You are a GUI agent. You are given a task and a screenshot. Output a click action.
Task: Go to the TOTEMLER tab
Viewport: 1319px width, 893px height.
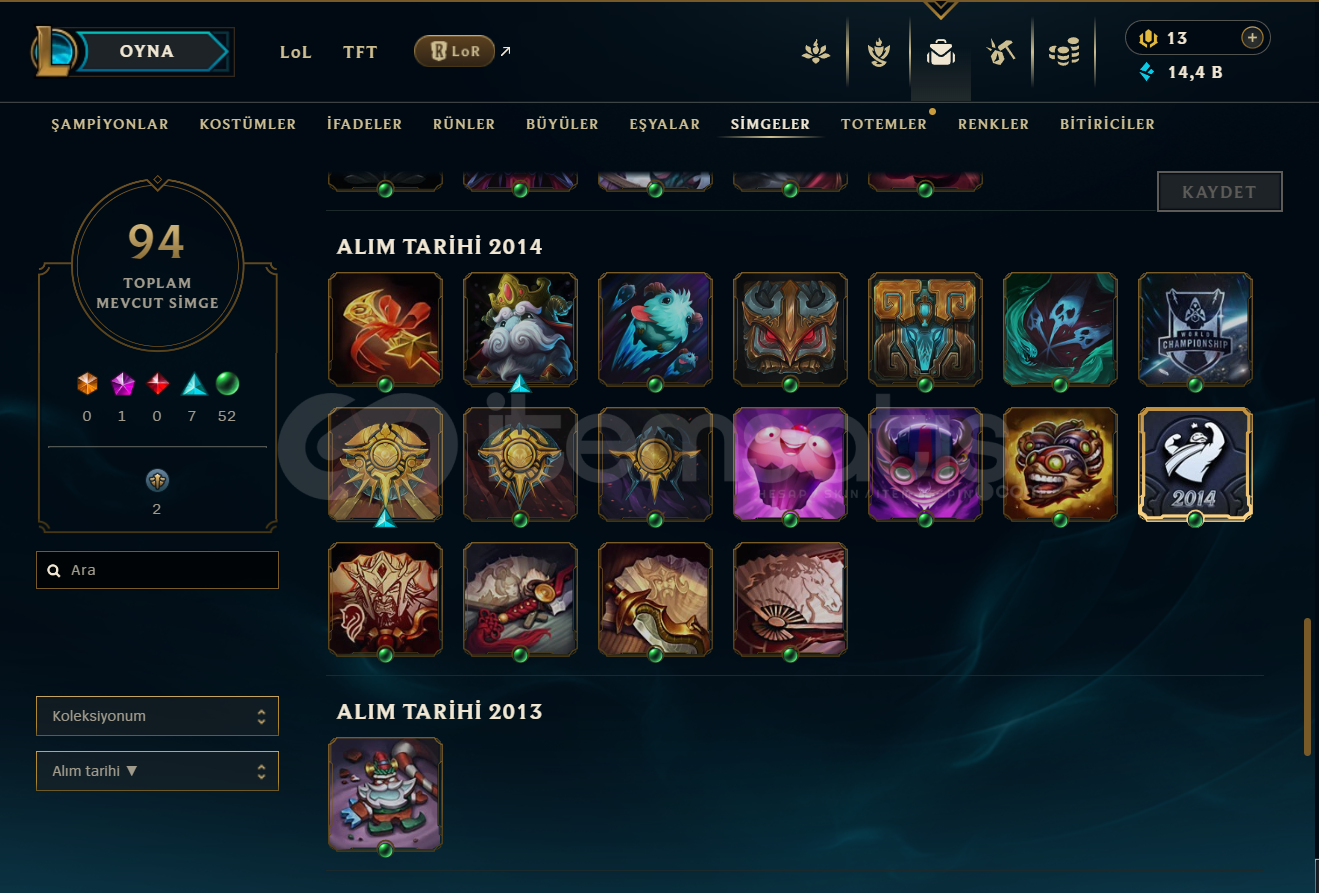click(884, 124)
